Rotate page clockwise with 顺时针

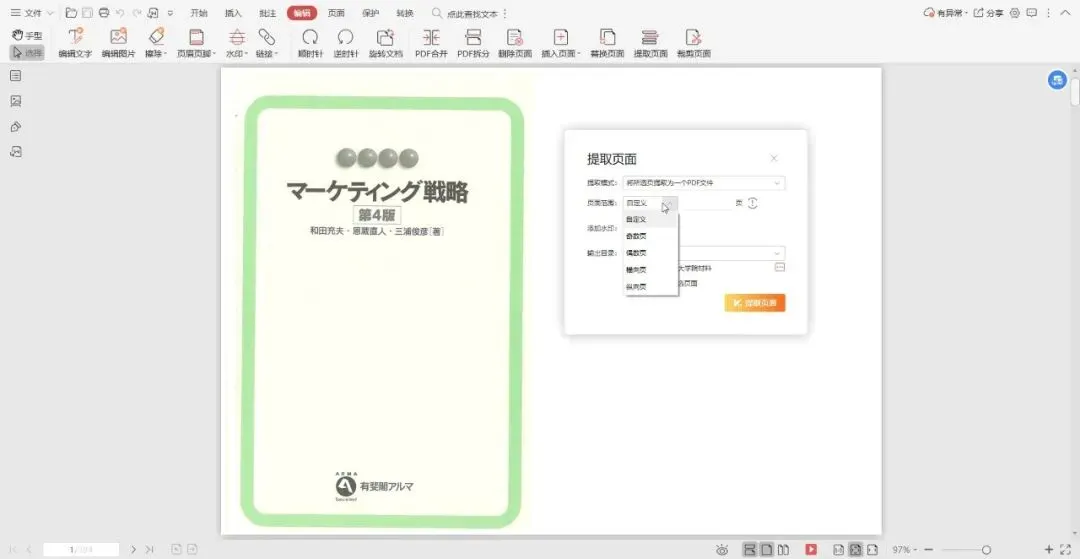point(311,43)
